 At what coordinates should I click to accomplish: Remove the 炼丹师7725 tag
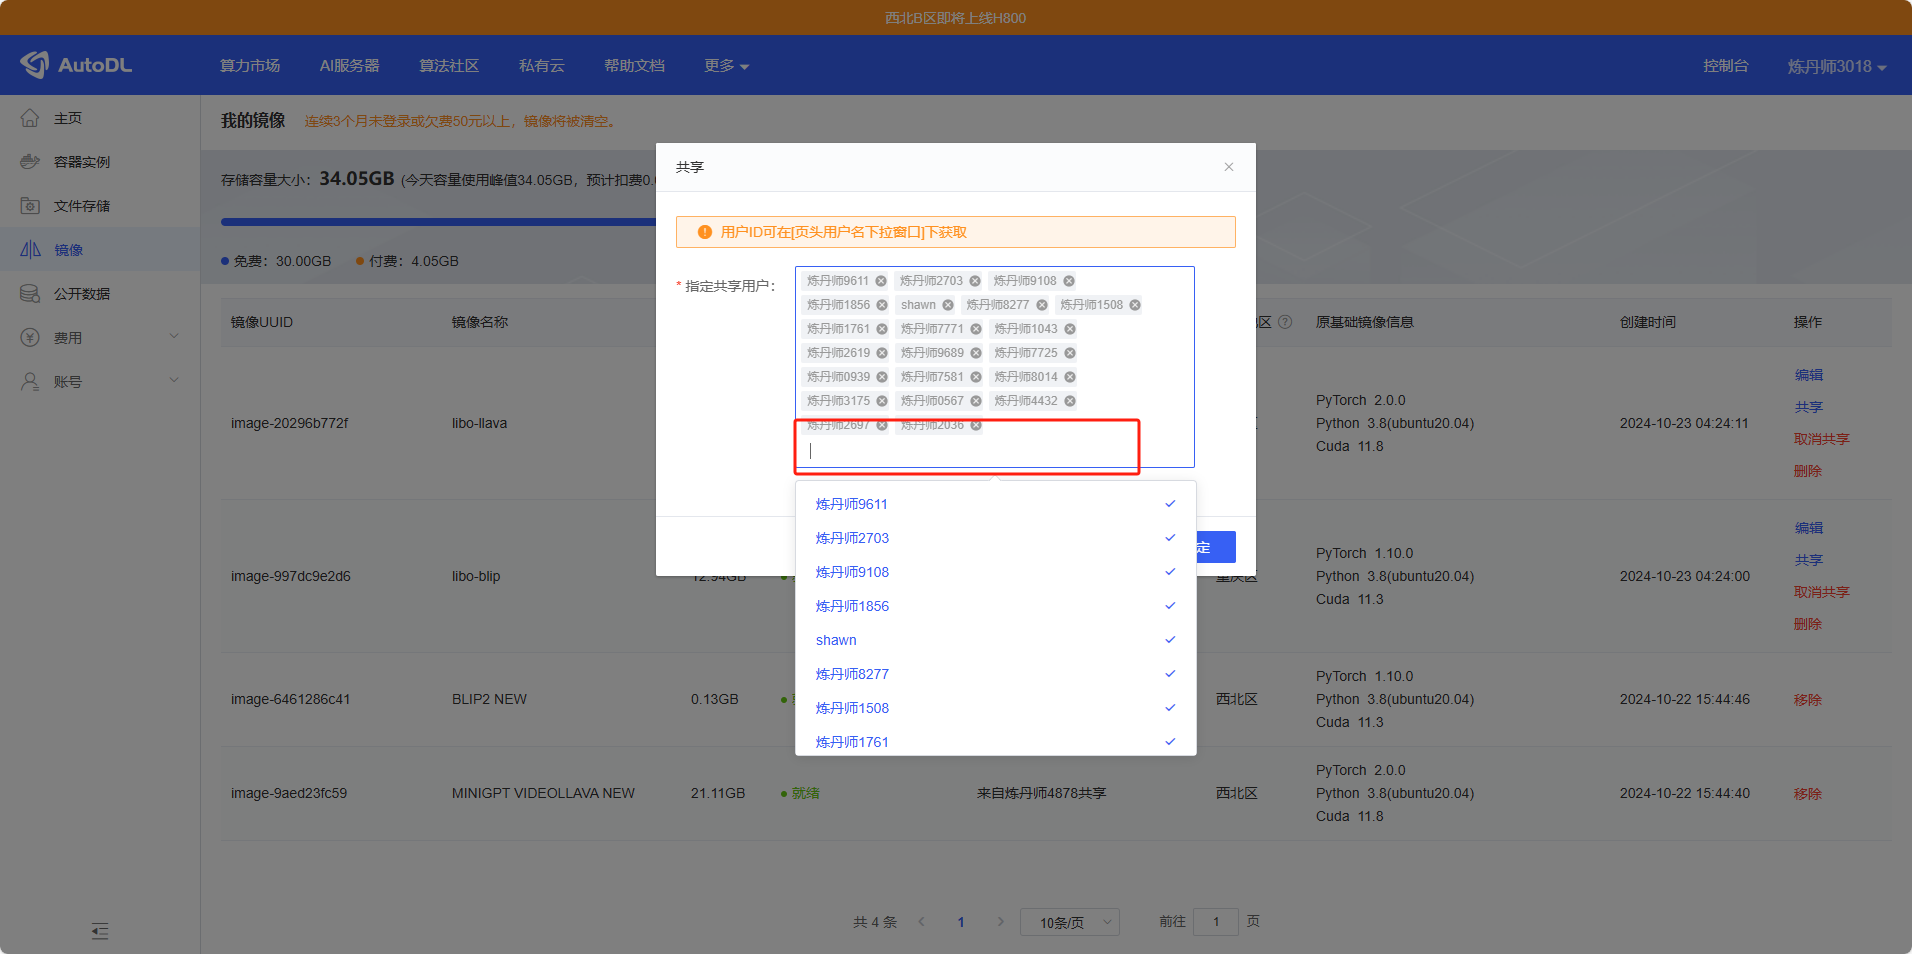tap(1070, 353)
